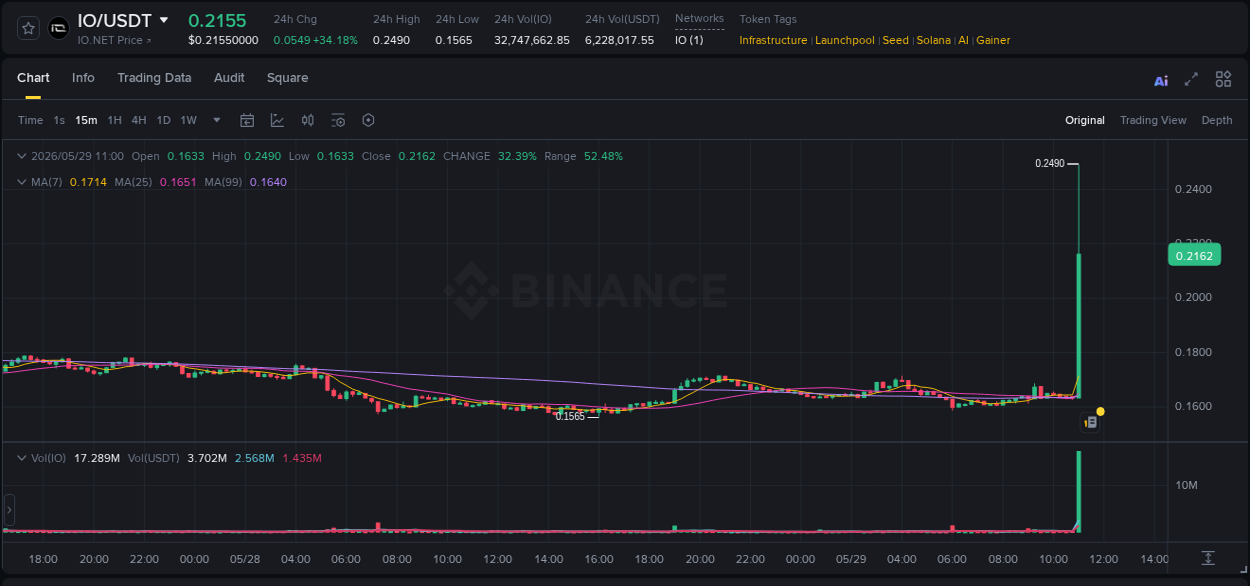Click the Infrastructure token tag
This screenshot has height=586, width=1250.
pos(773,40)
